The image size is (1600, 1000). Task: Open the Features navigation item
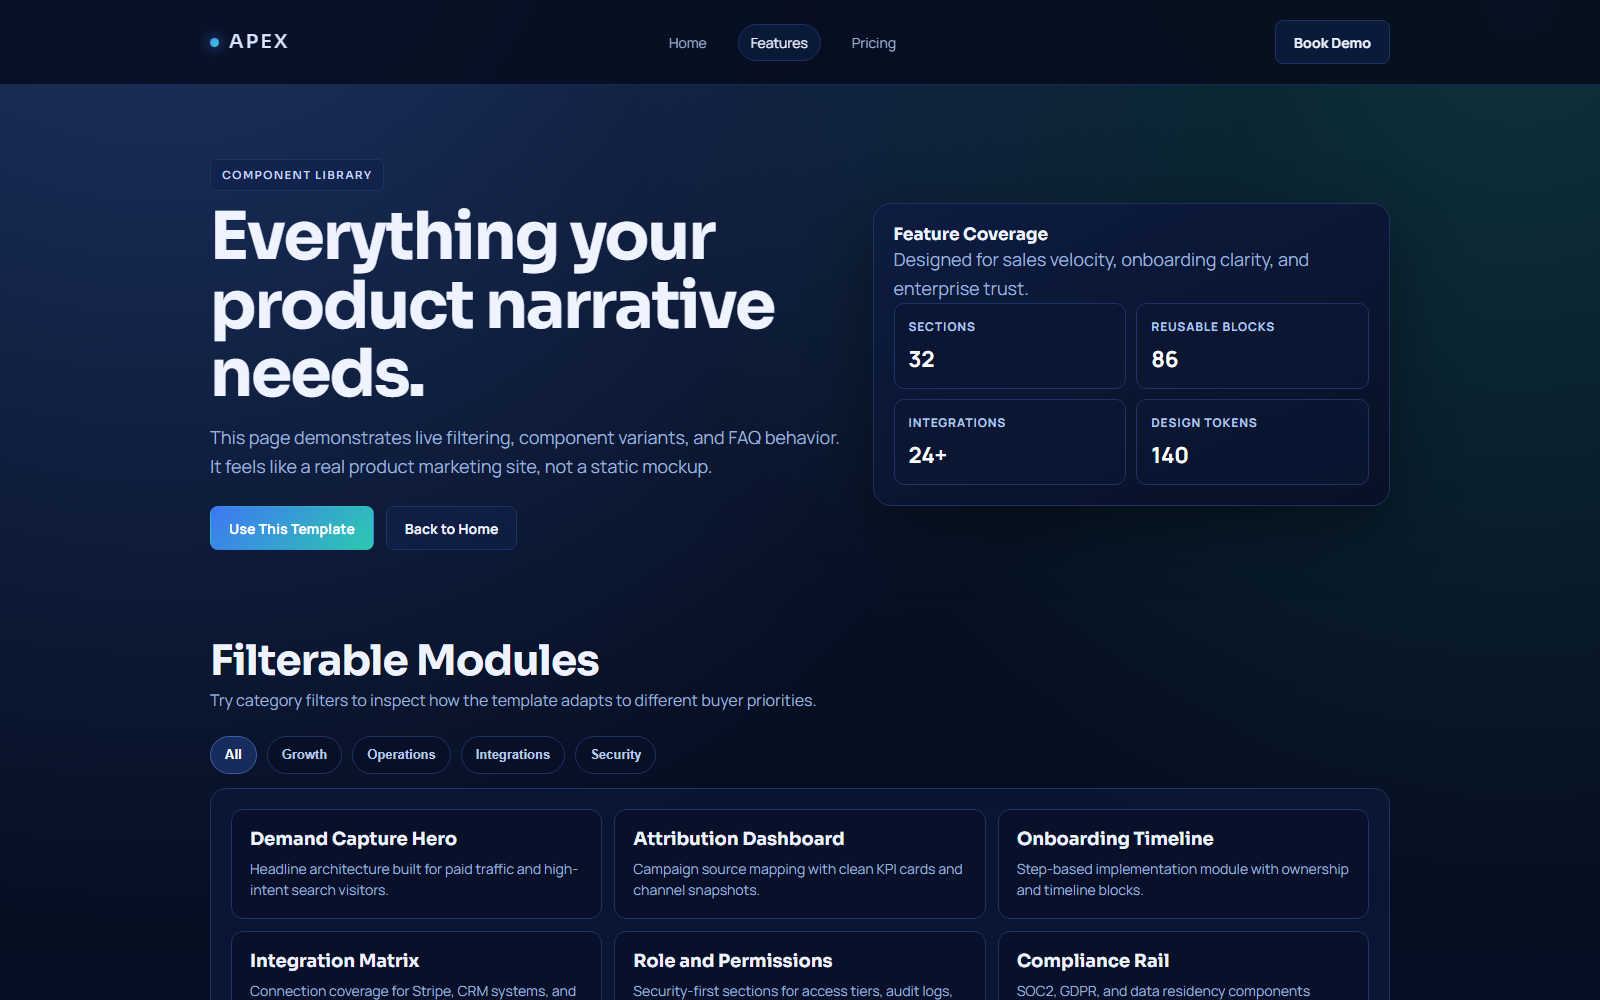779,42
